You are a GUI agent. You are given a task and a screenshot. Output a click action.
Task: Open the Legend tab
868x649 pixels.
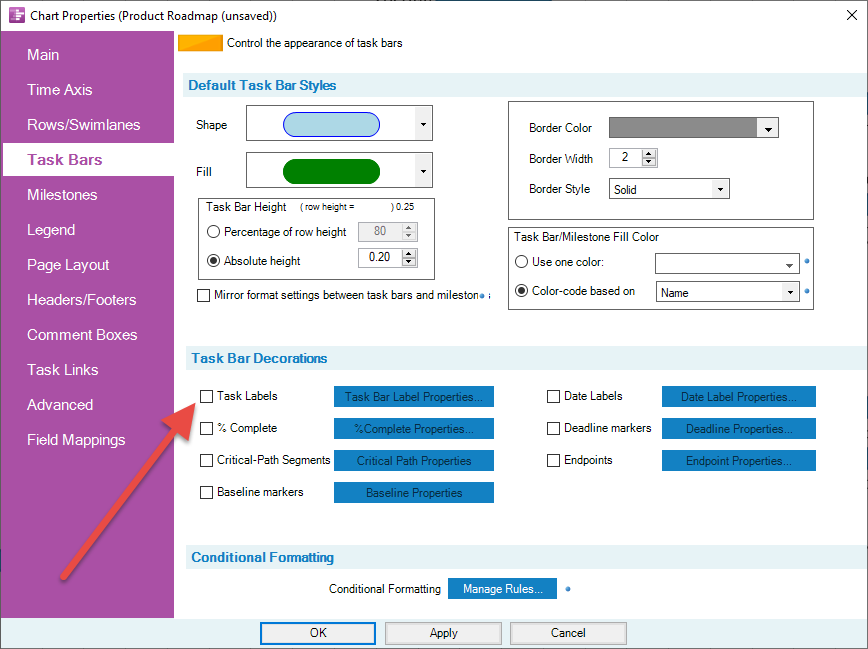pyautogui.click(x=51, y=230)
